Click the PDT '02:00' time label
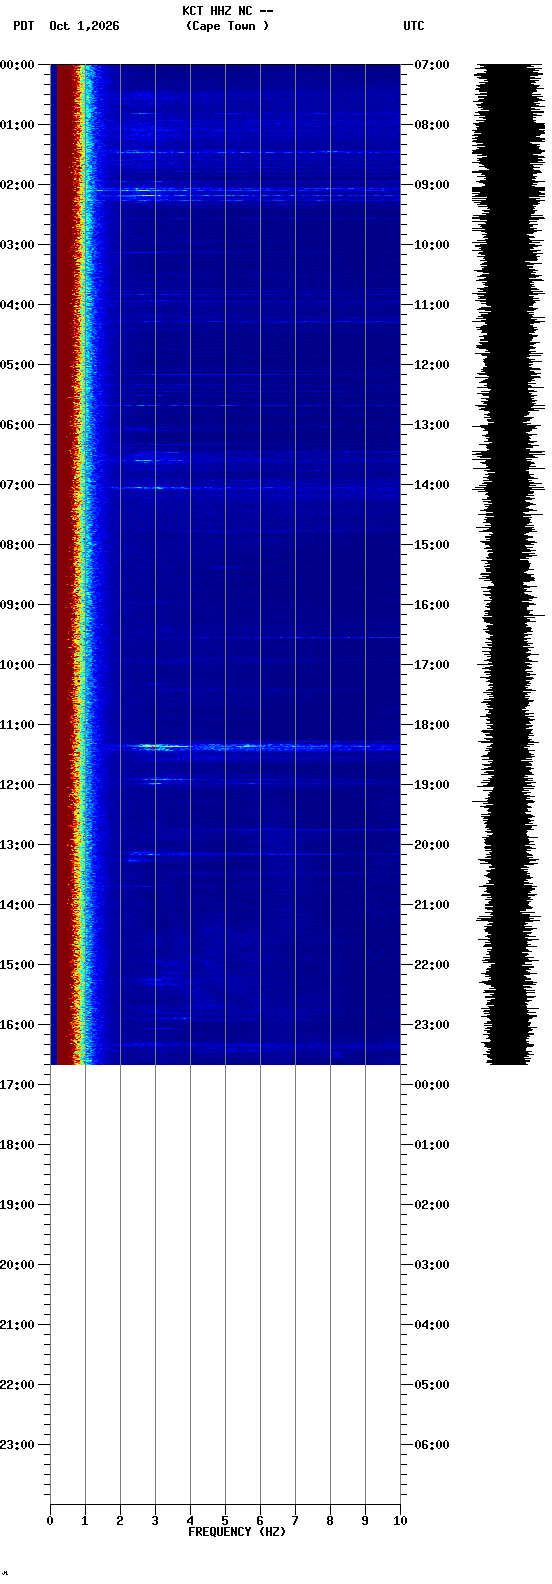The image size is (552, 1584). coord(17,185)
